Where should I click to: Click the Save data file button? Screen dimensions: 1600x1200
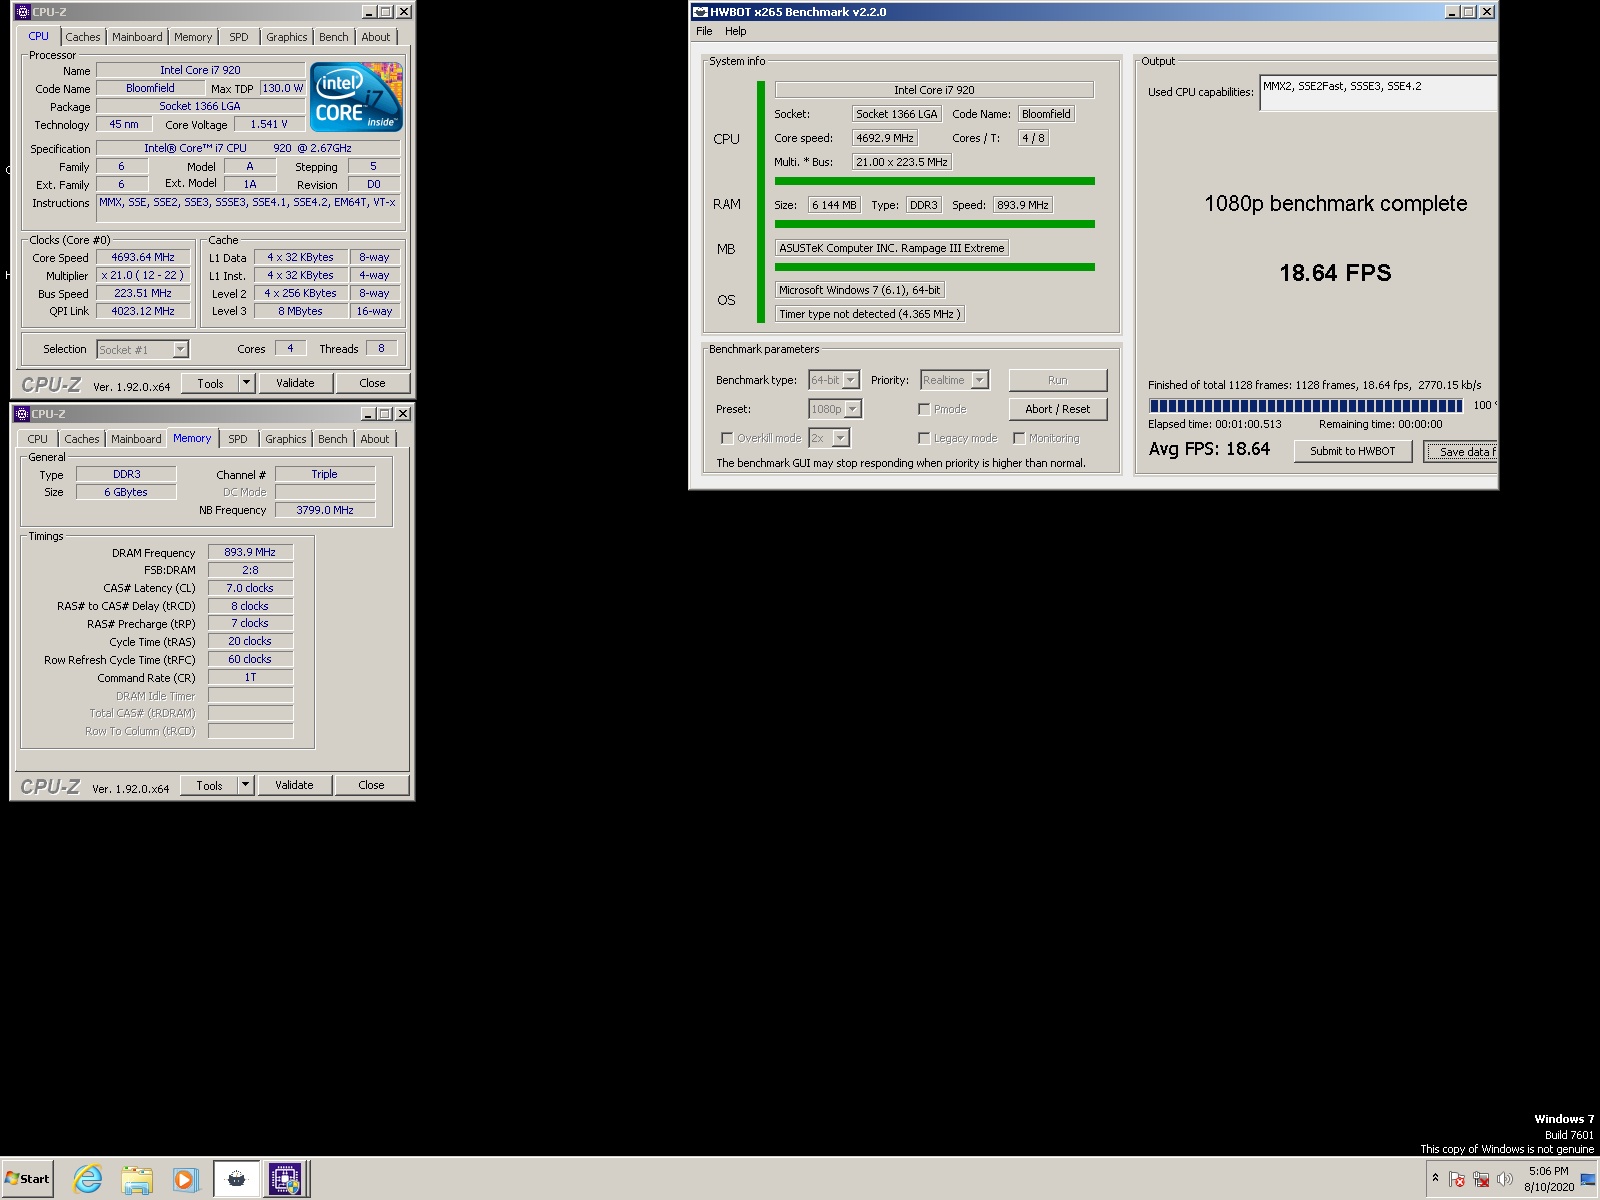click(x=1461, y=452)
